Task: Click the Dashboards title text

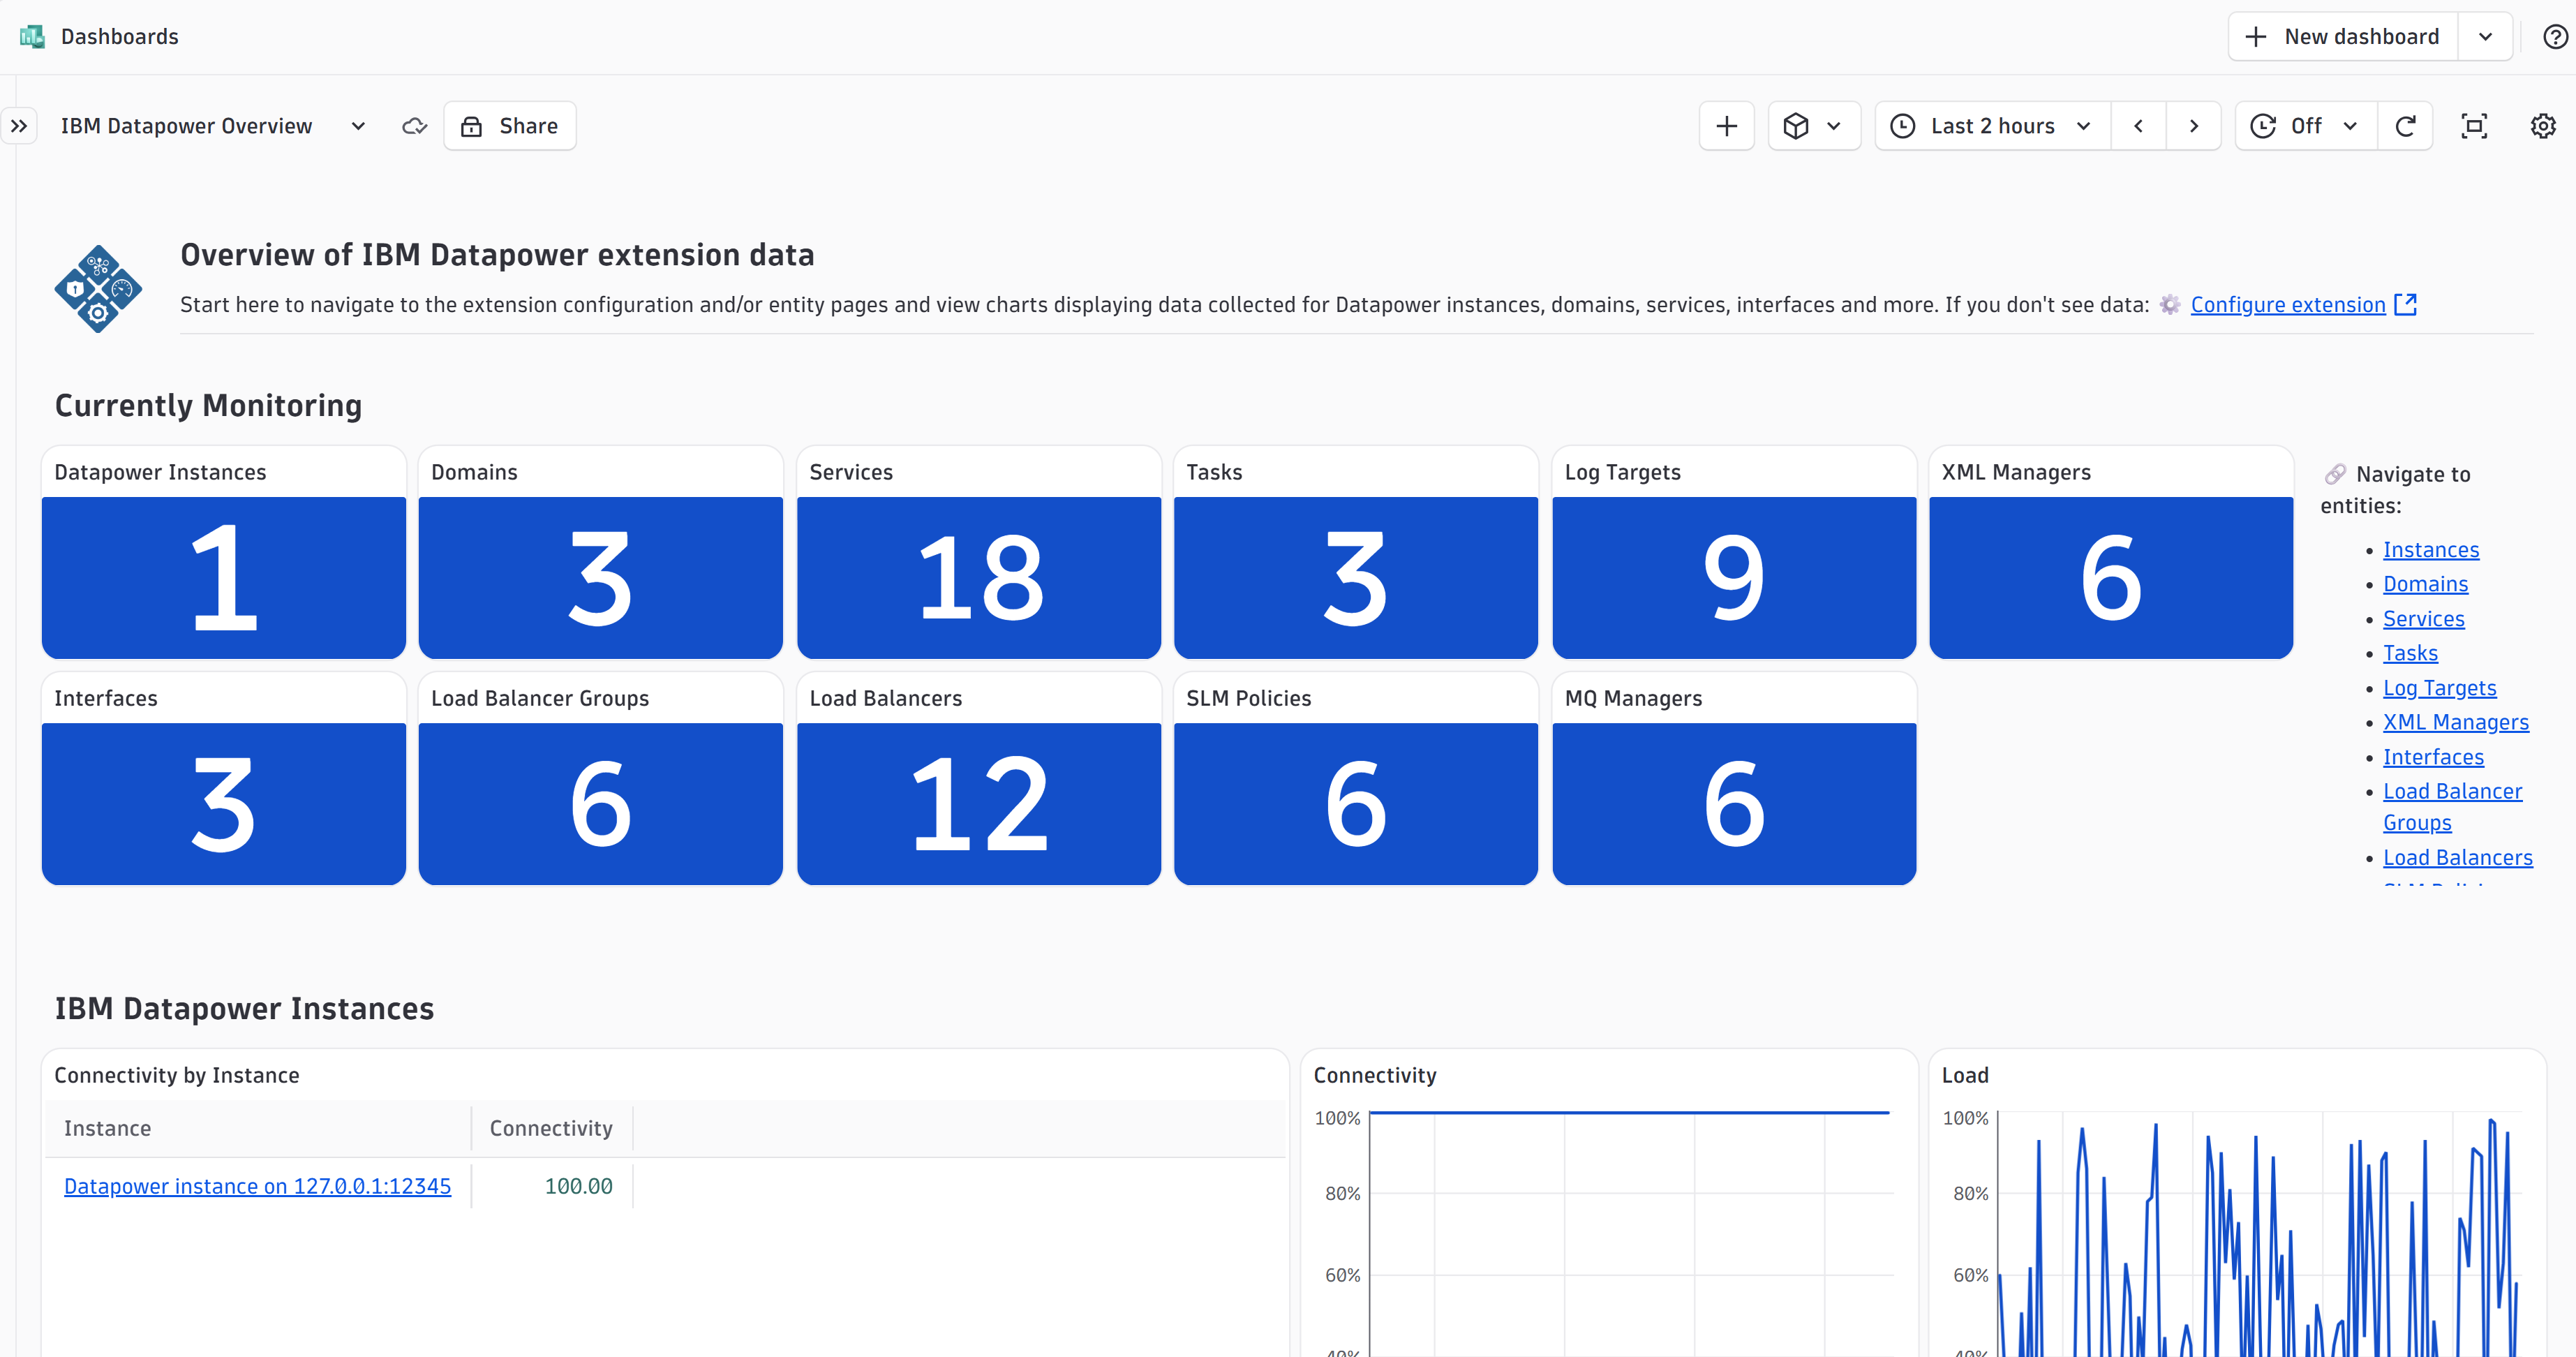Action: [119, 37]
